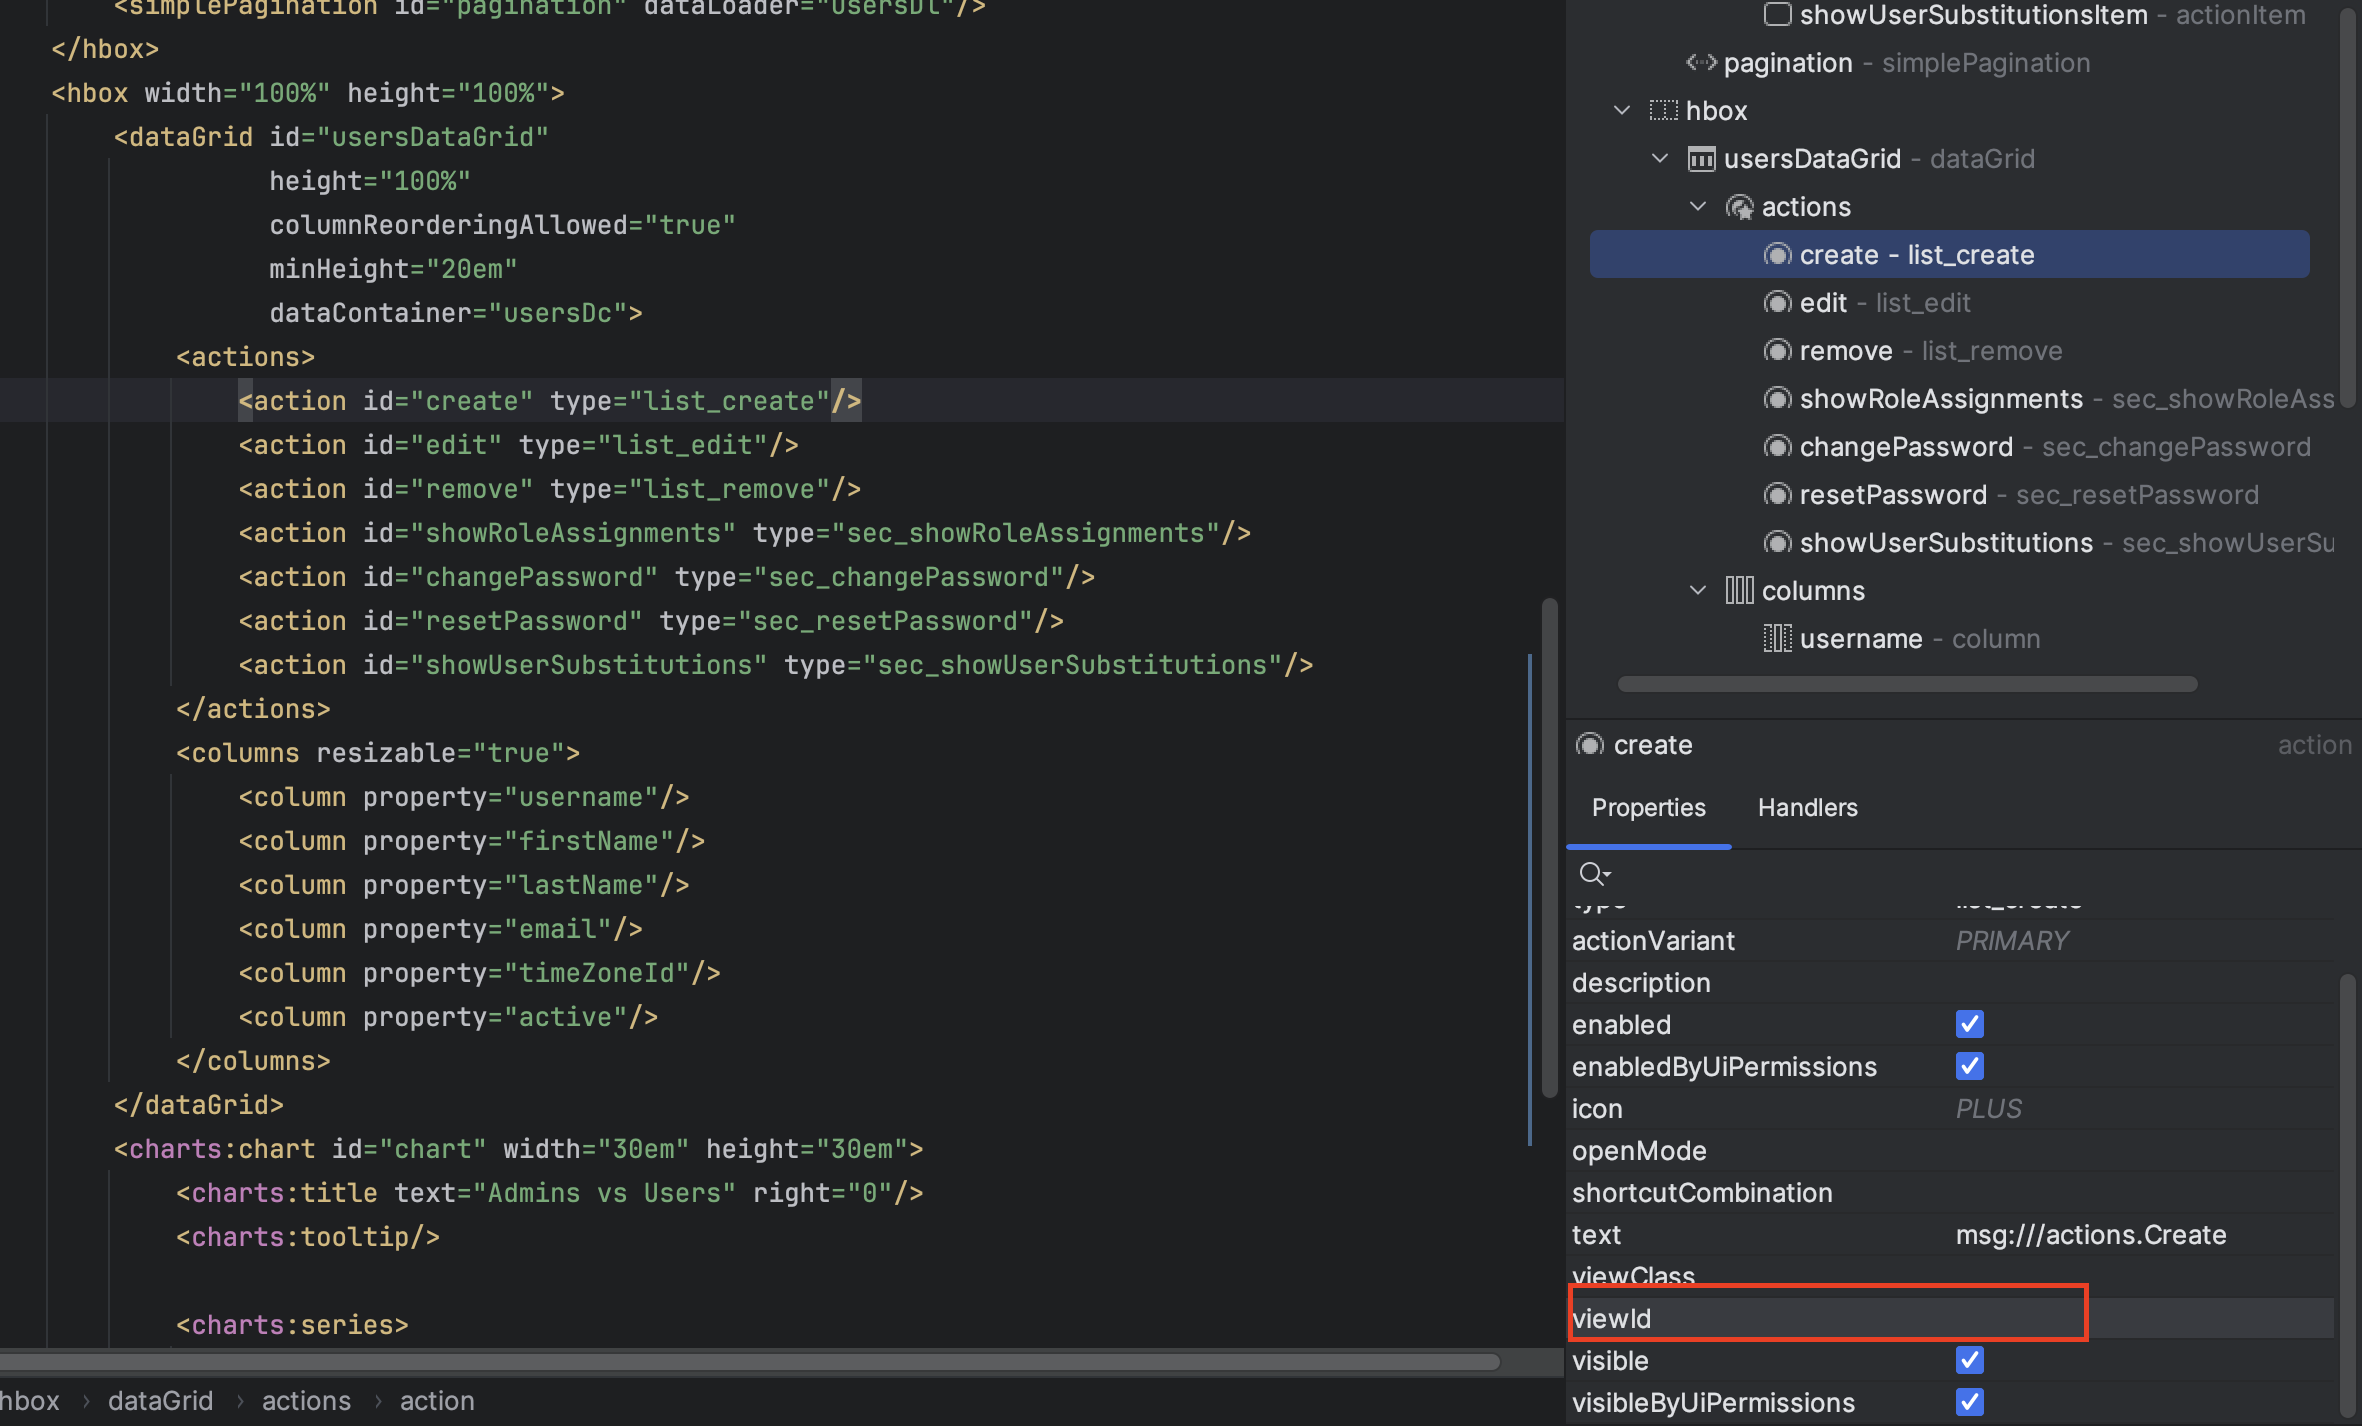Image resolution: width=2362 pixels, height=1426 pixels.
Task: Uncheck the enabled property checkbox
Action: pos(1969,1024)
